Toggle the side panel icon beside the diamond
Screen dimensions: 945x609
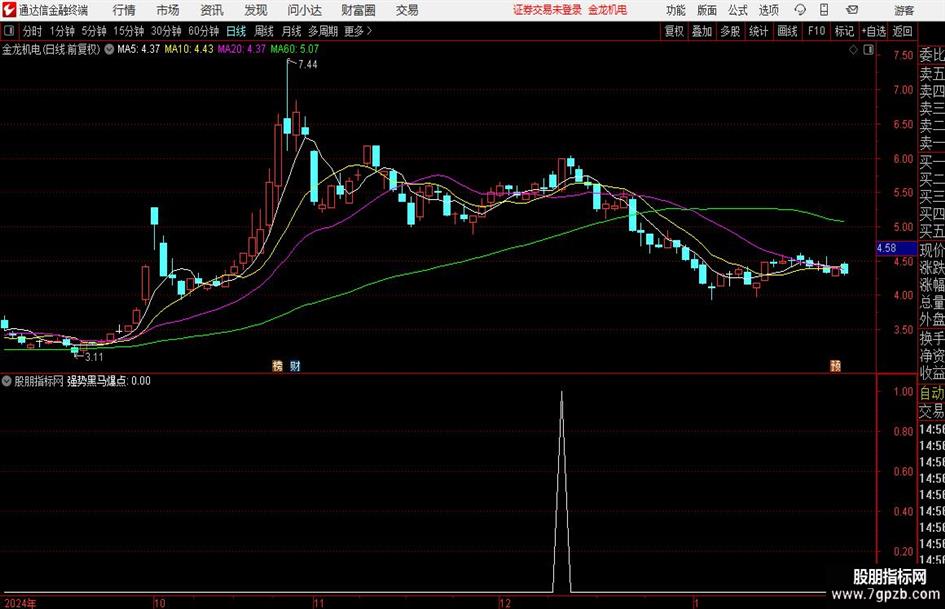coord(868,50)
